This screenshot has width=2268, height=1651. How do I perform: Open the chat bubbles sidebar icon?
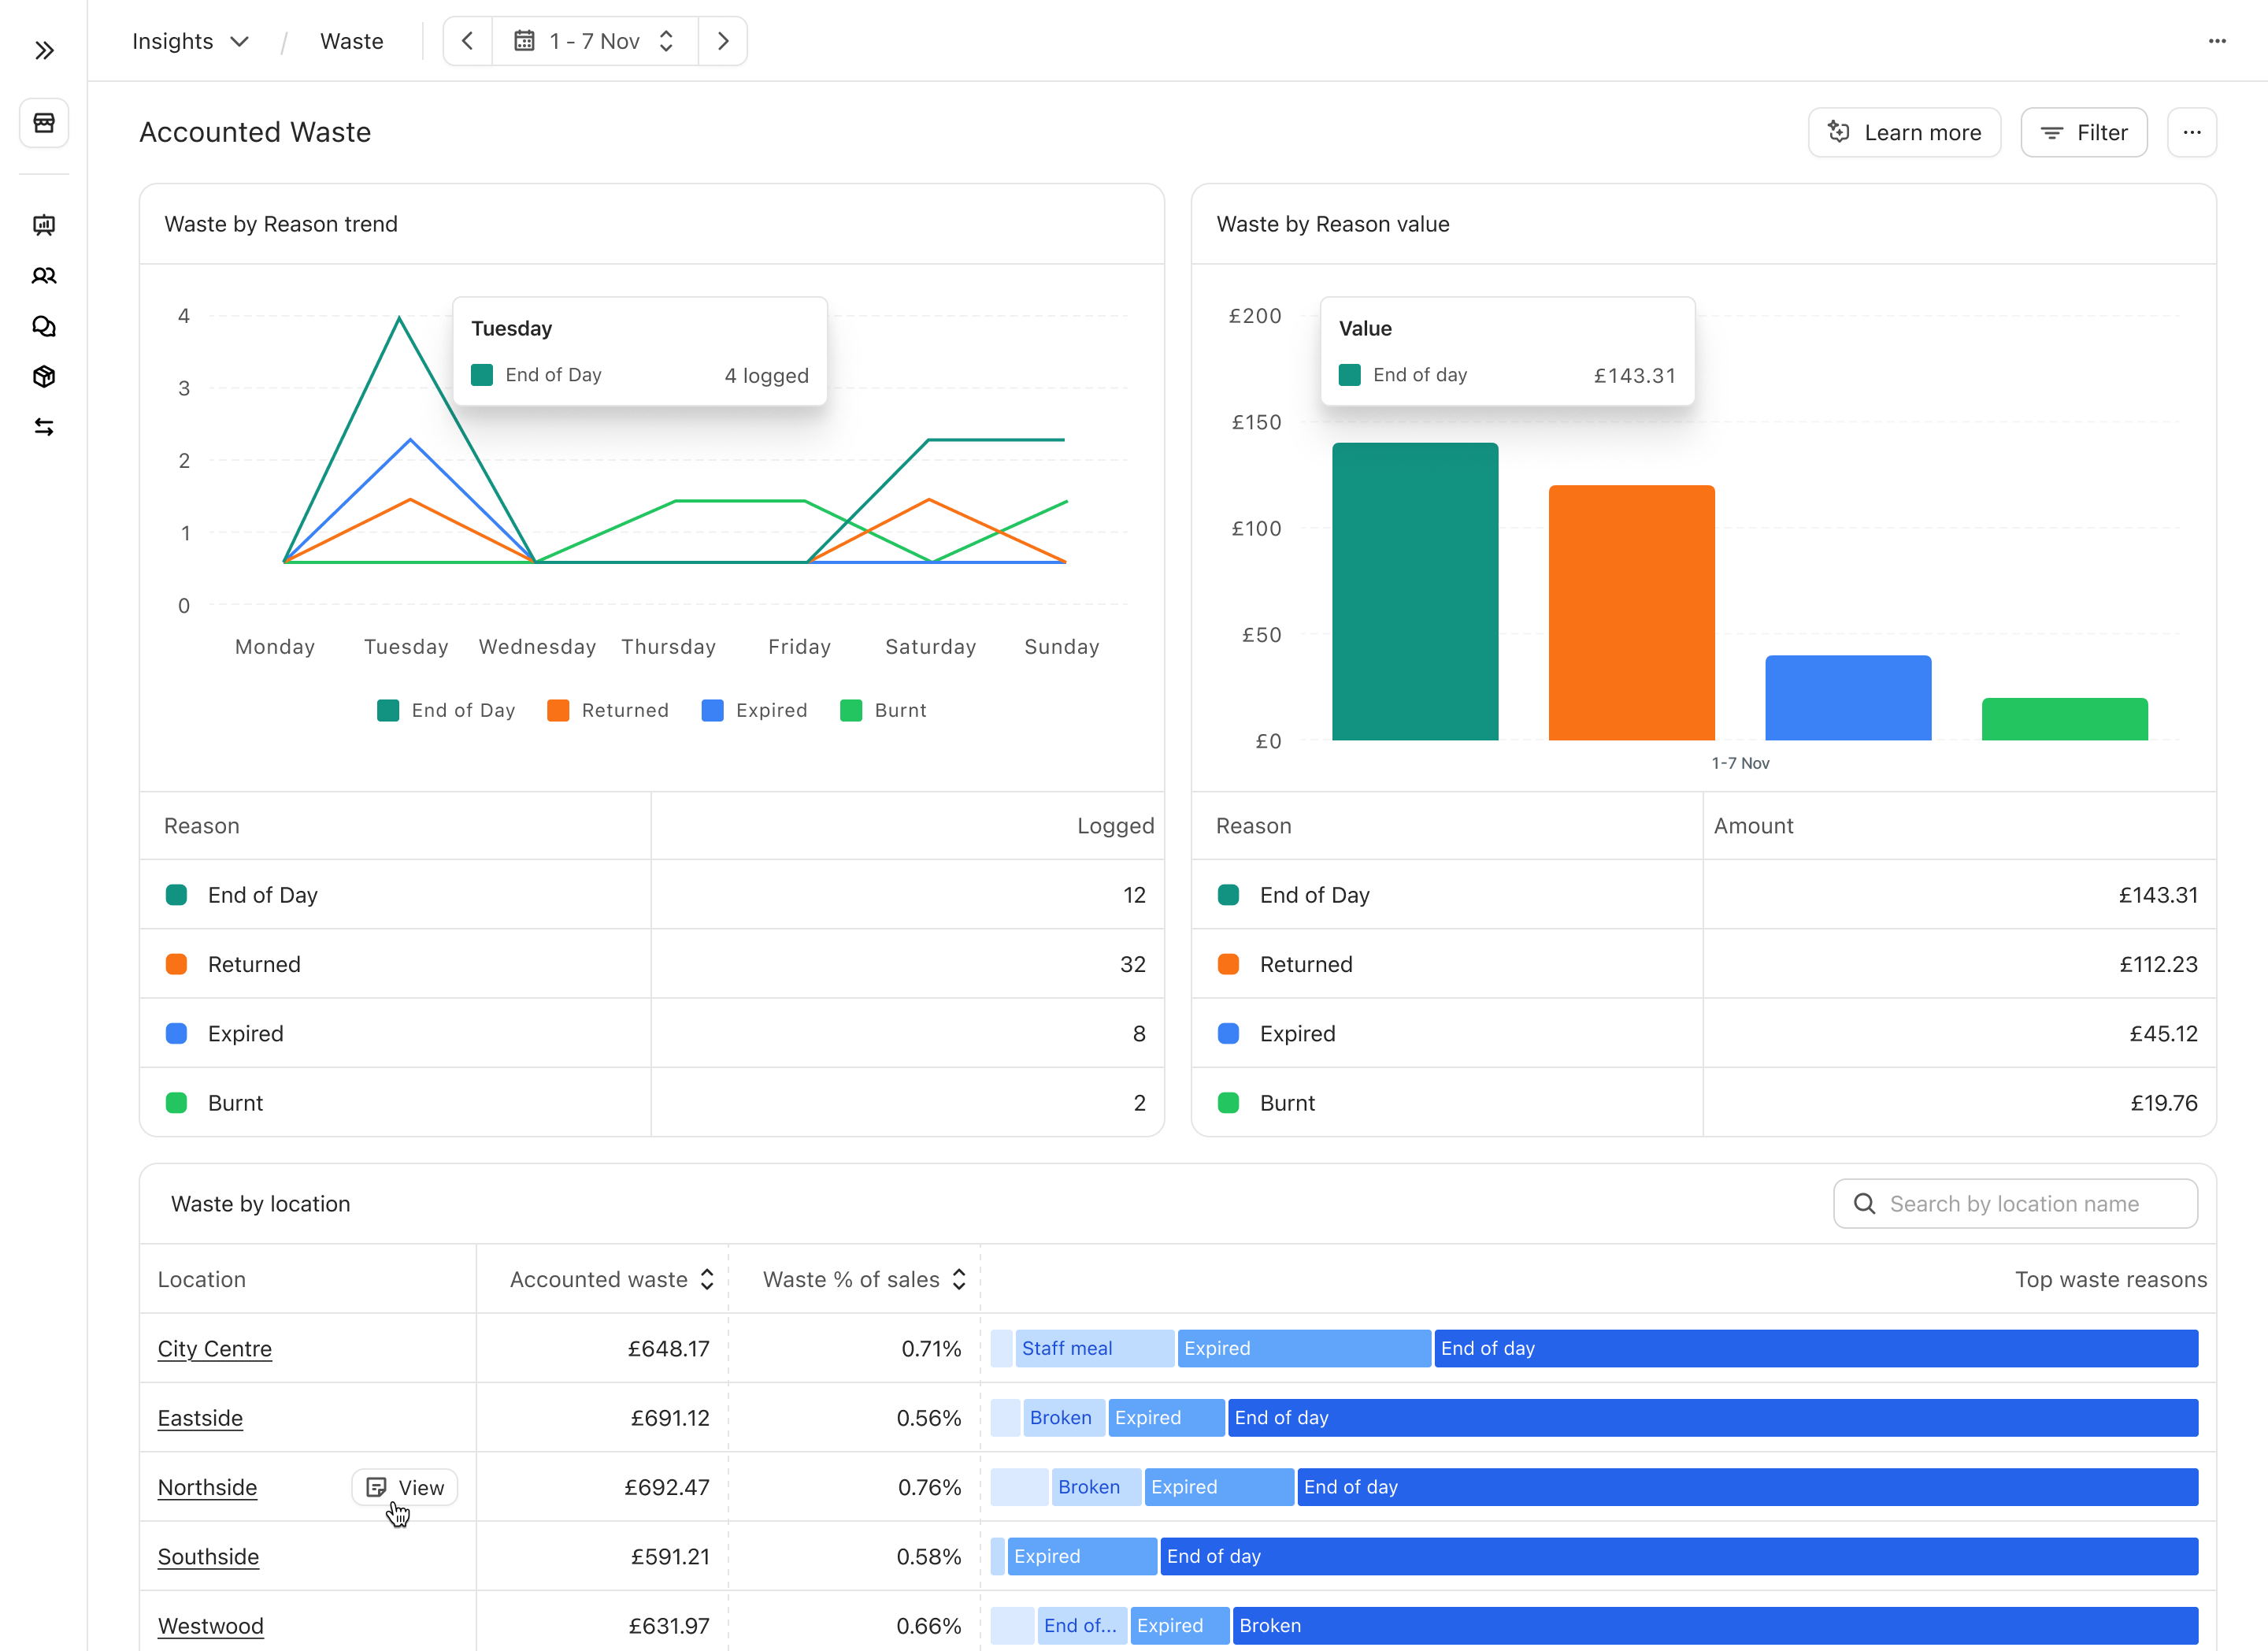click(44, 327)
